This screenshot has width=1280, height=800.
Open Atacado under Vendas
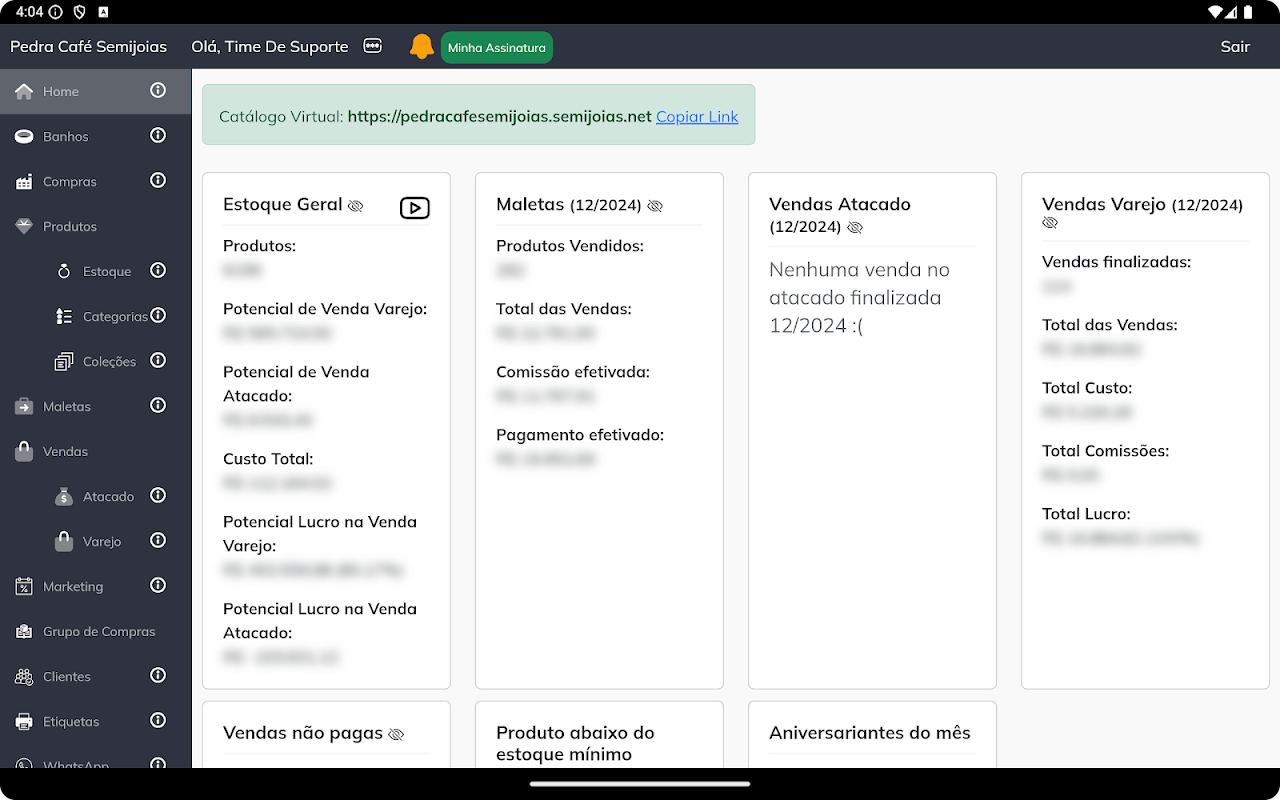pos(108,496)
